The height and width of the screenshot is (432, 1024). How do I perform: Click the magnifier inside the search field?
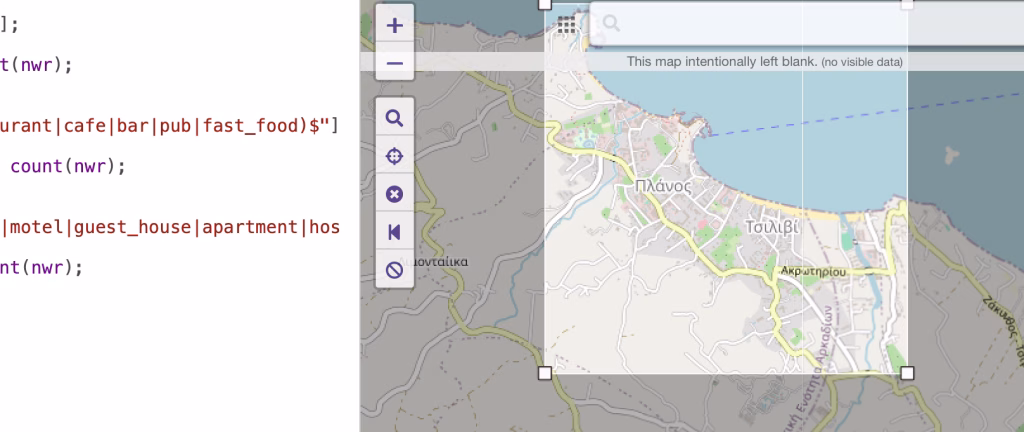612,24
